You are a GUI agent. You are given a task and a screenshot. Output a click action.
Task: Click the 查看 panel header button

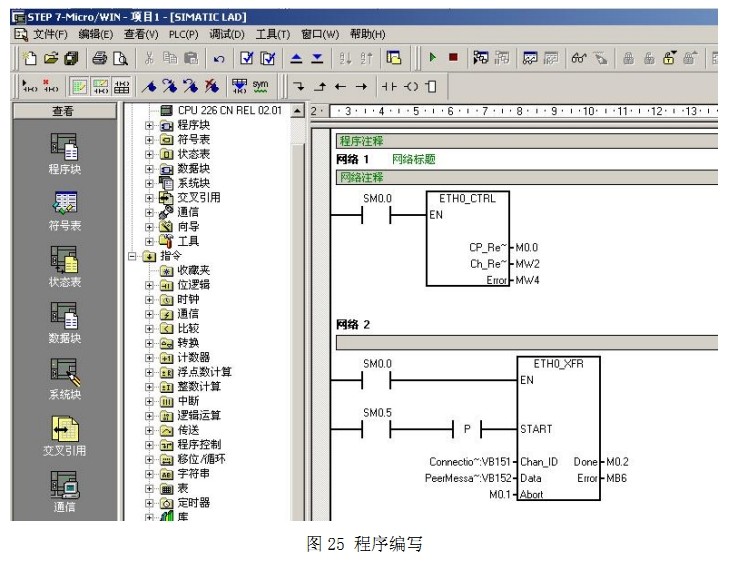point(64,111)
